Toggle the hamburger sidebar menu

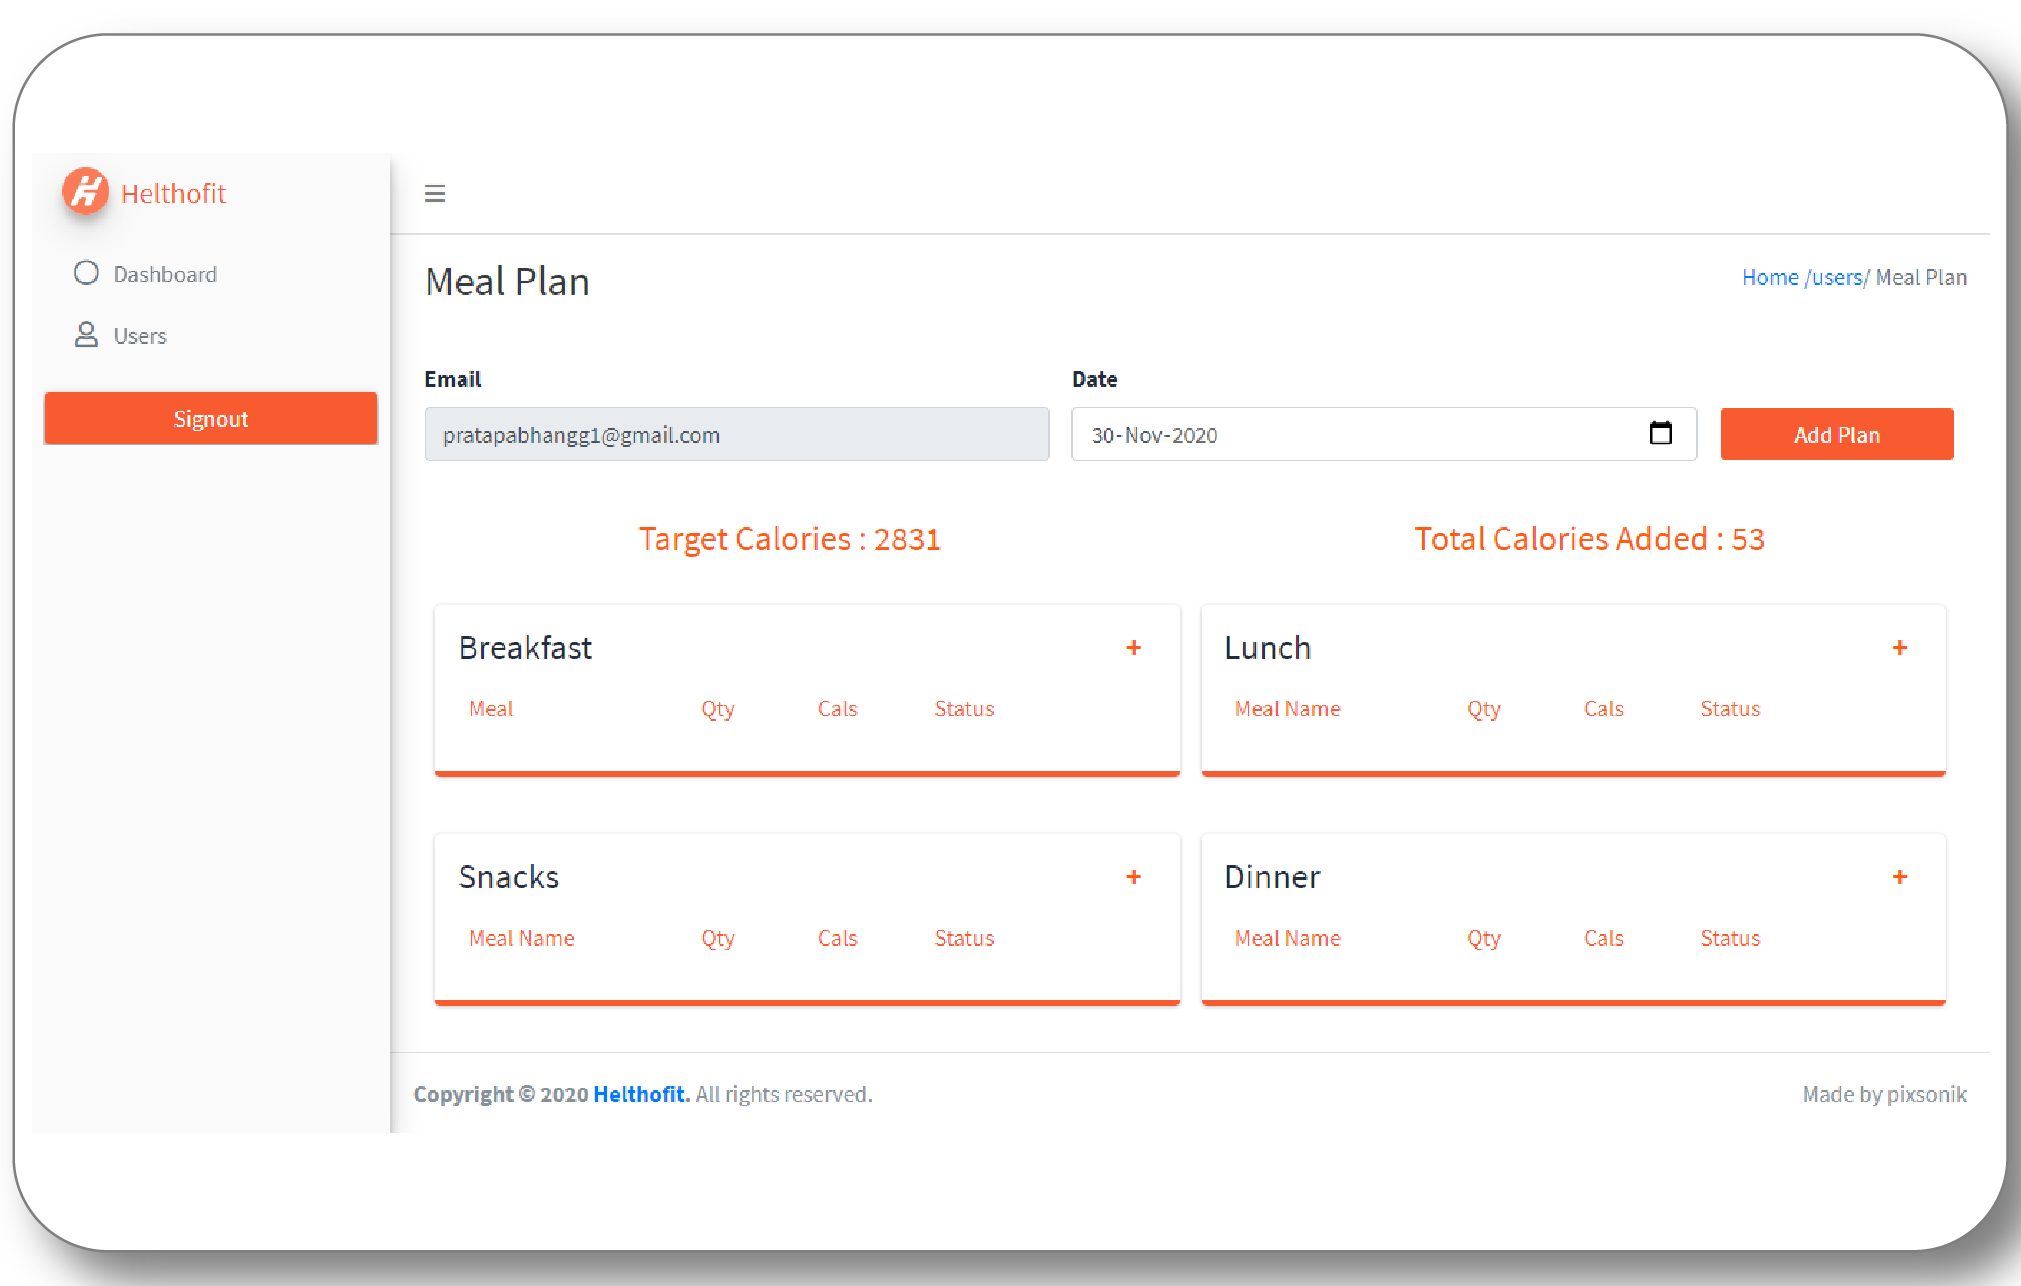coord(435,194)
